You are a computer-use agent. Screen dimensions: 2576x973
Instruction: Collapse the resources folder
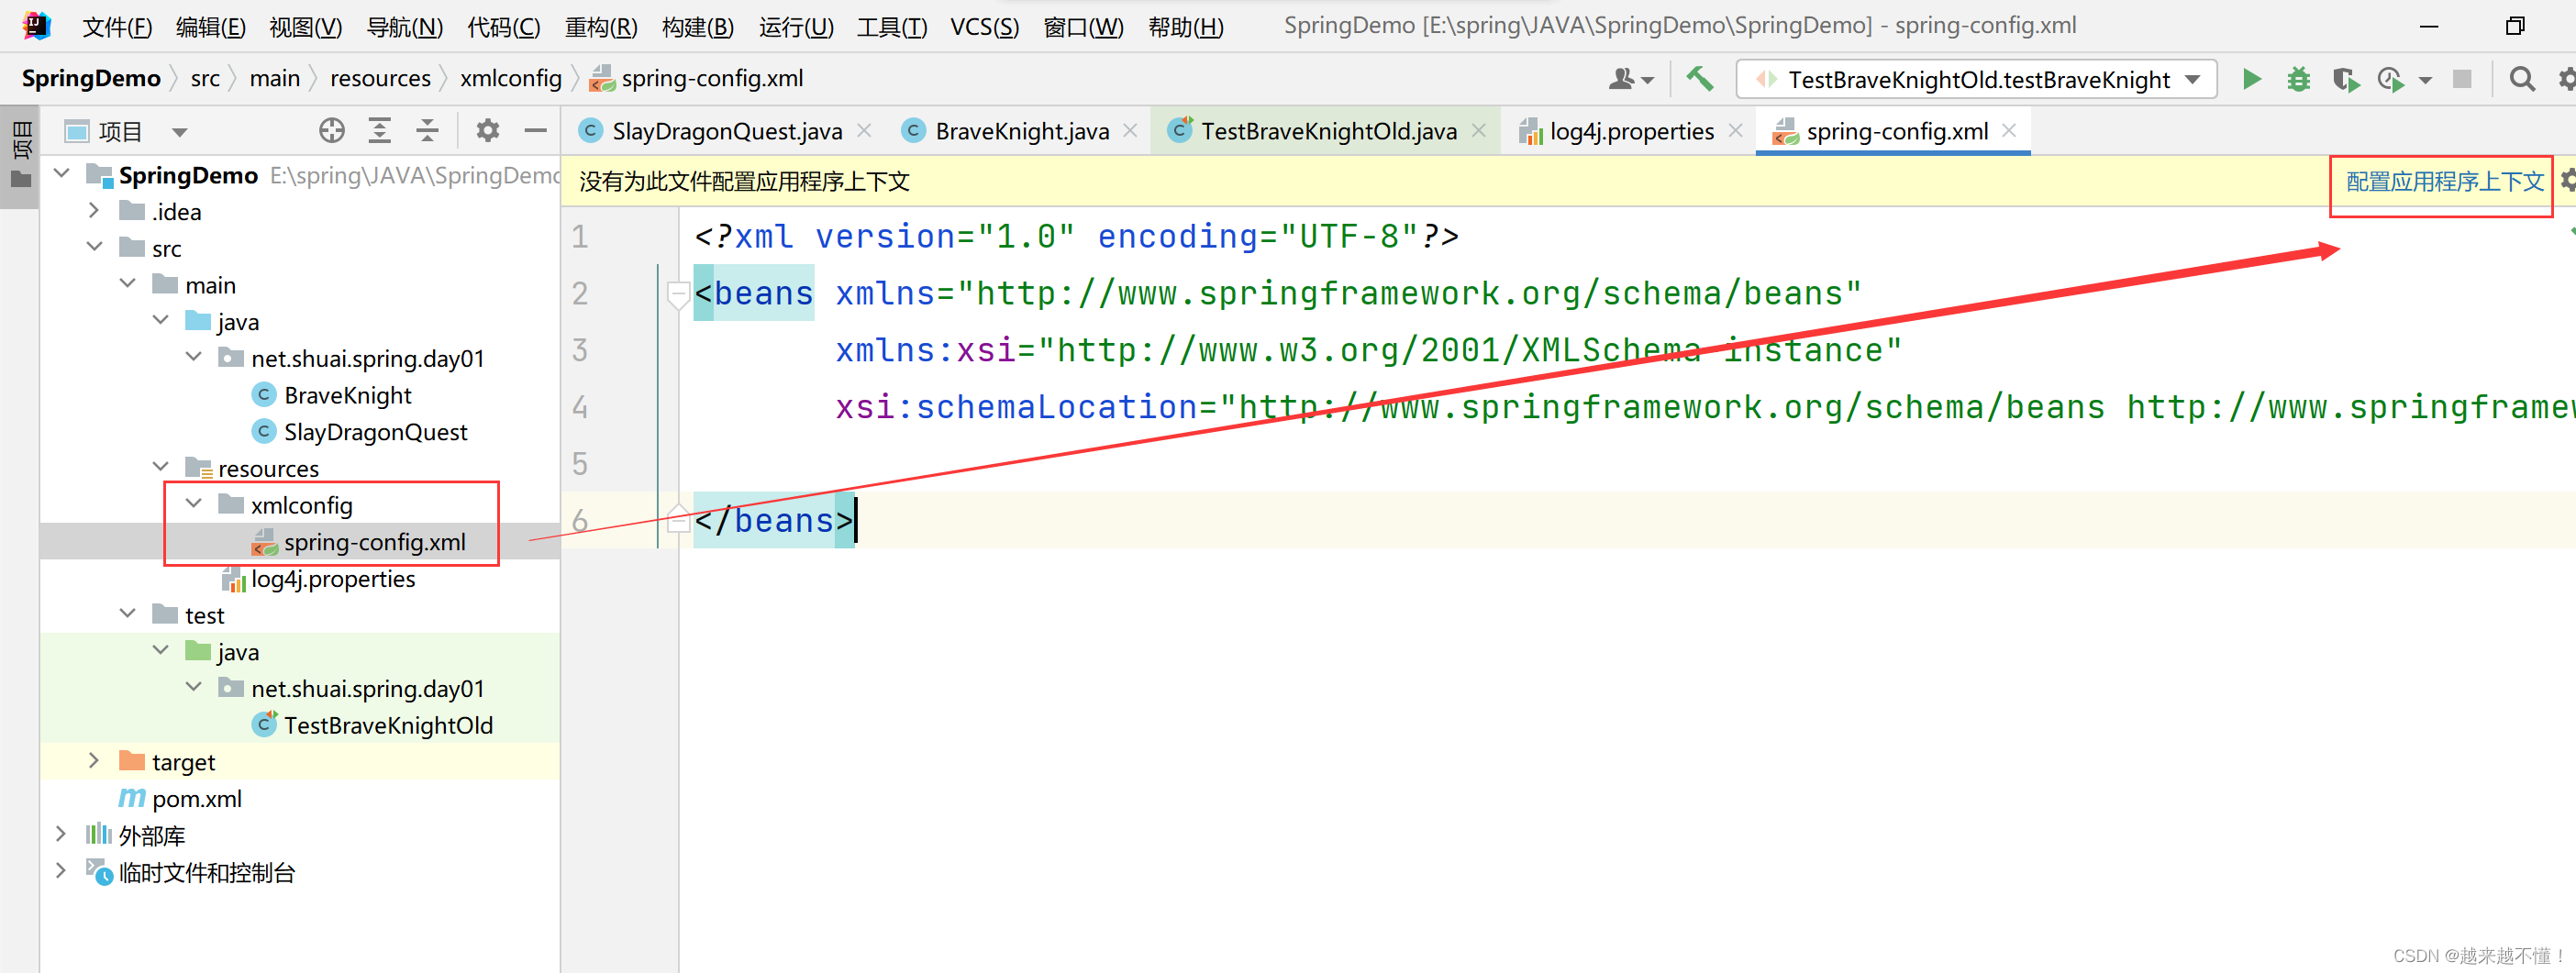pos(161,468)
